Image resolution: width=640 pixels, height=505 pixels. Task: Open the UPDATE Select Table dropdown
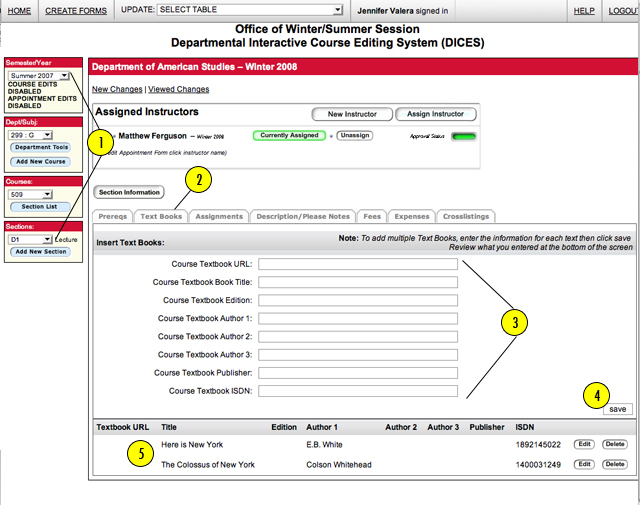tap(250, 10)
